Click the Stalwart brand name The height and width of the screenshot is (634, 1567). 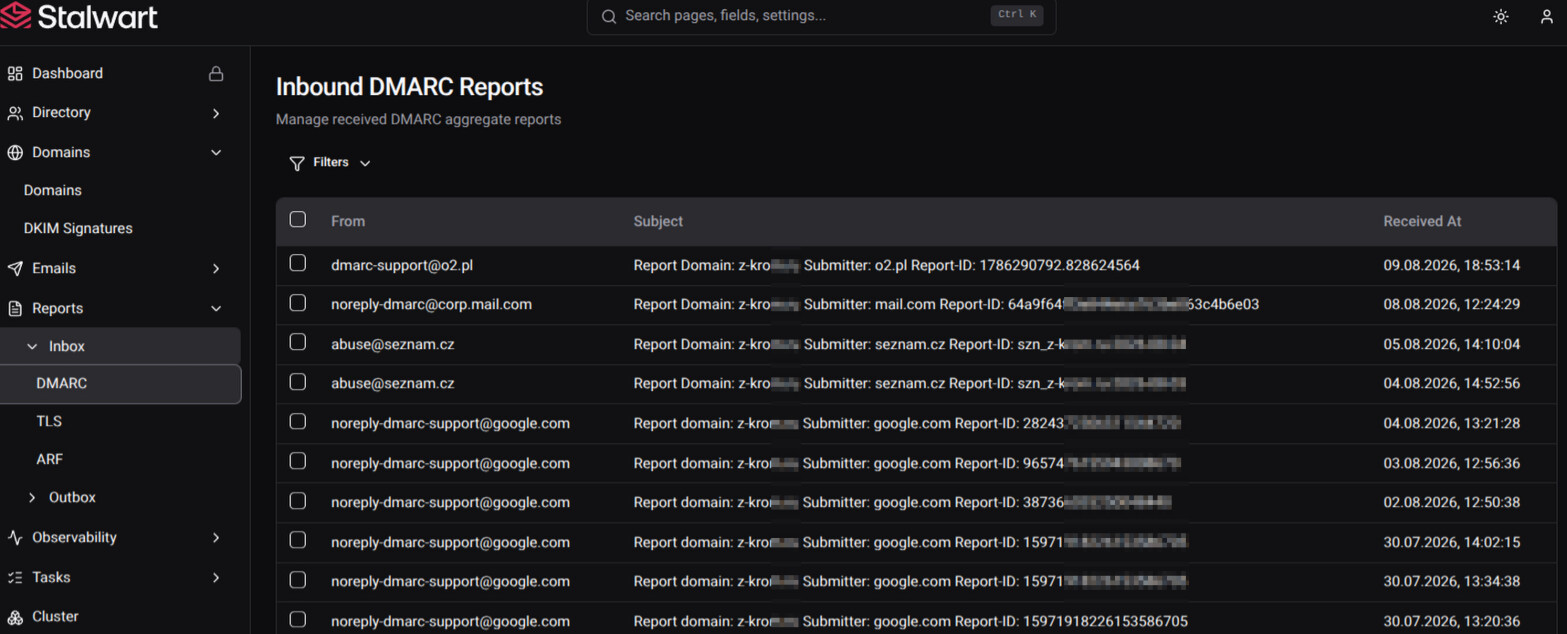click(99, 17)
